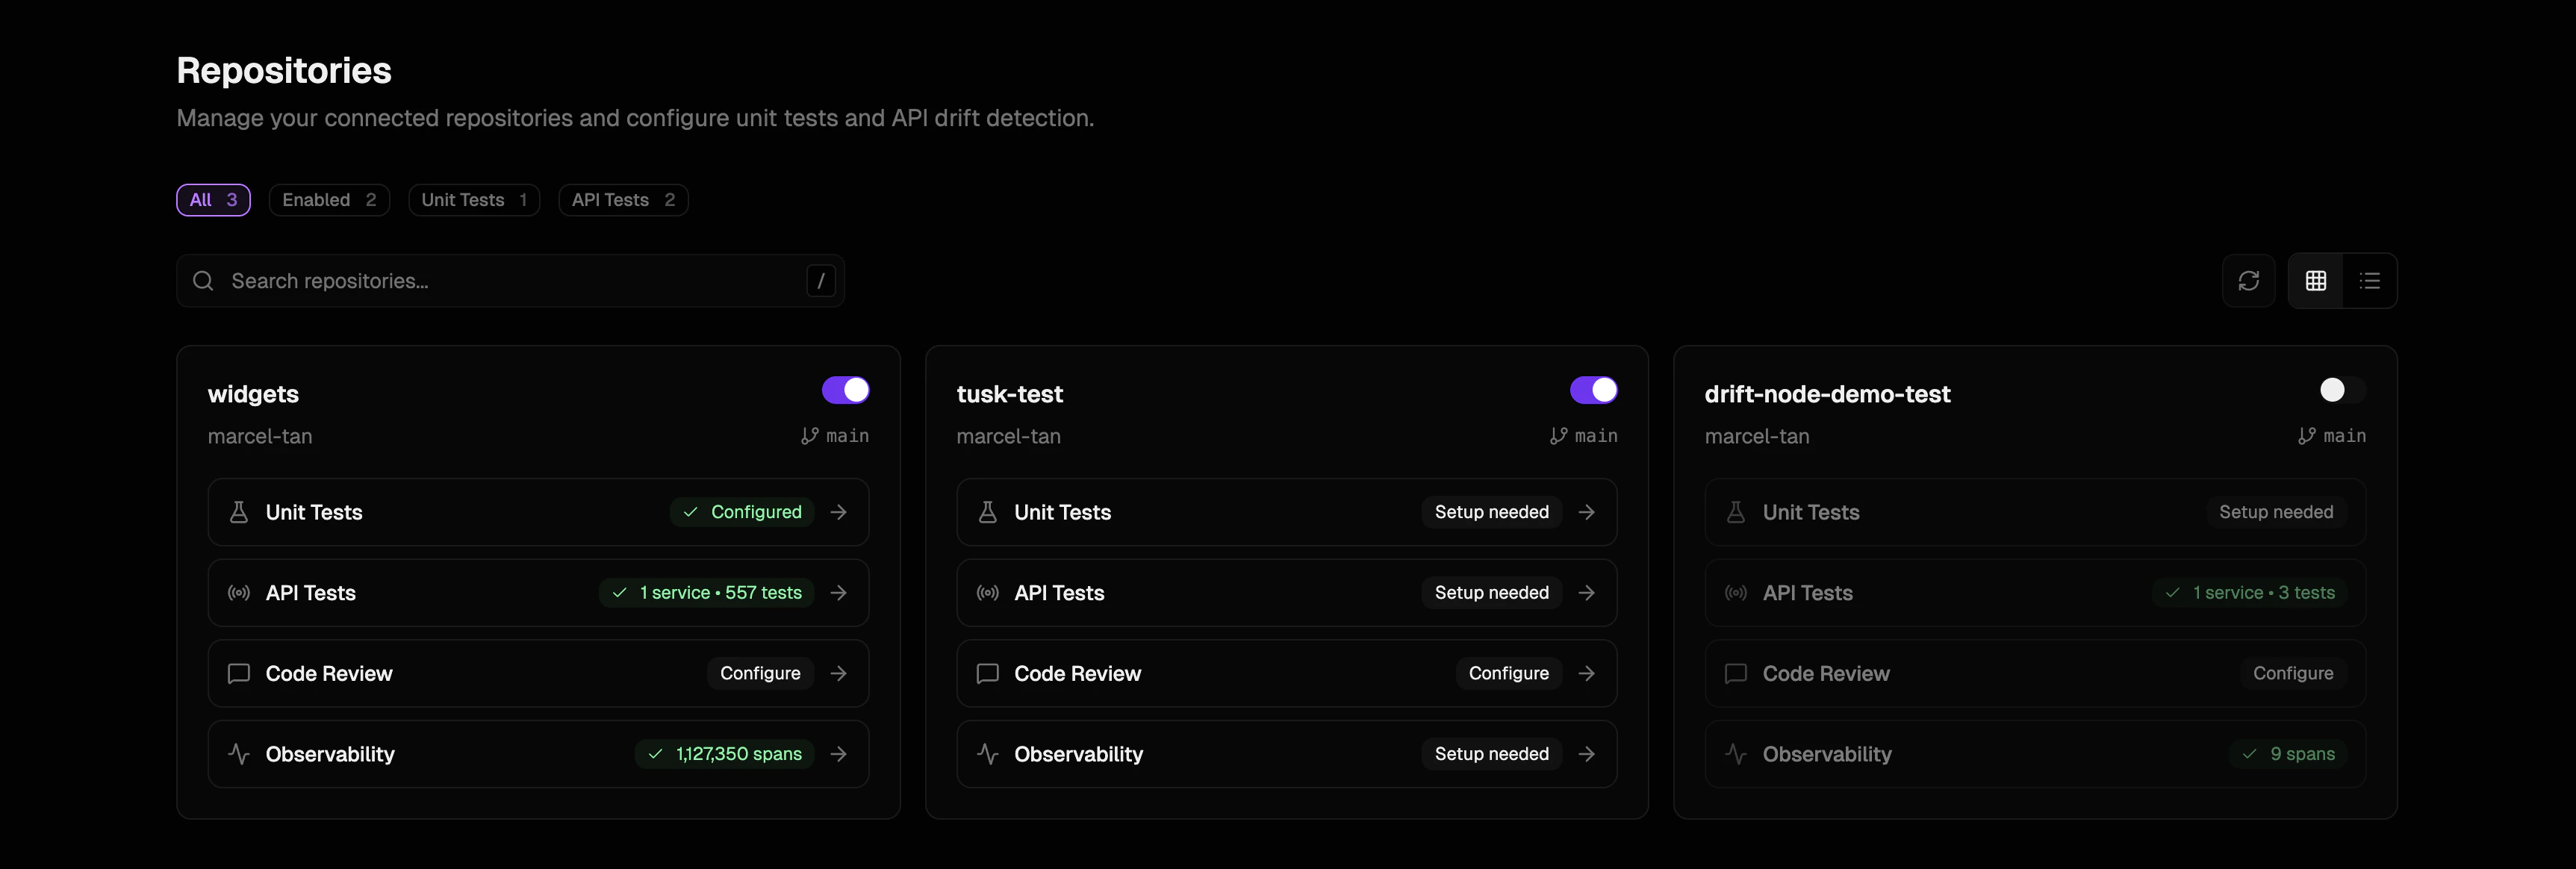
Task: Click the Code Review chat icon in drift-node-demo-test
Action: click(1735, 673)
